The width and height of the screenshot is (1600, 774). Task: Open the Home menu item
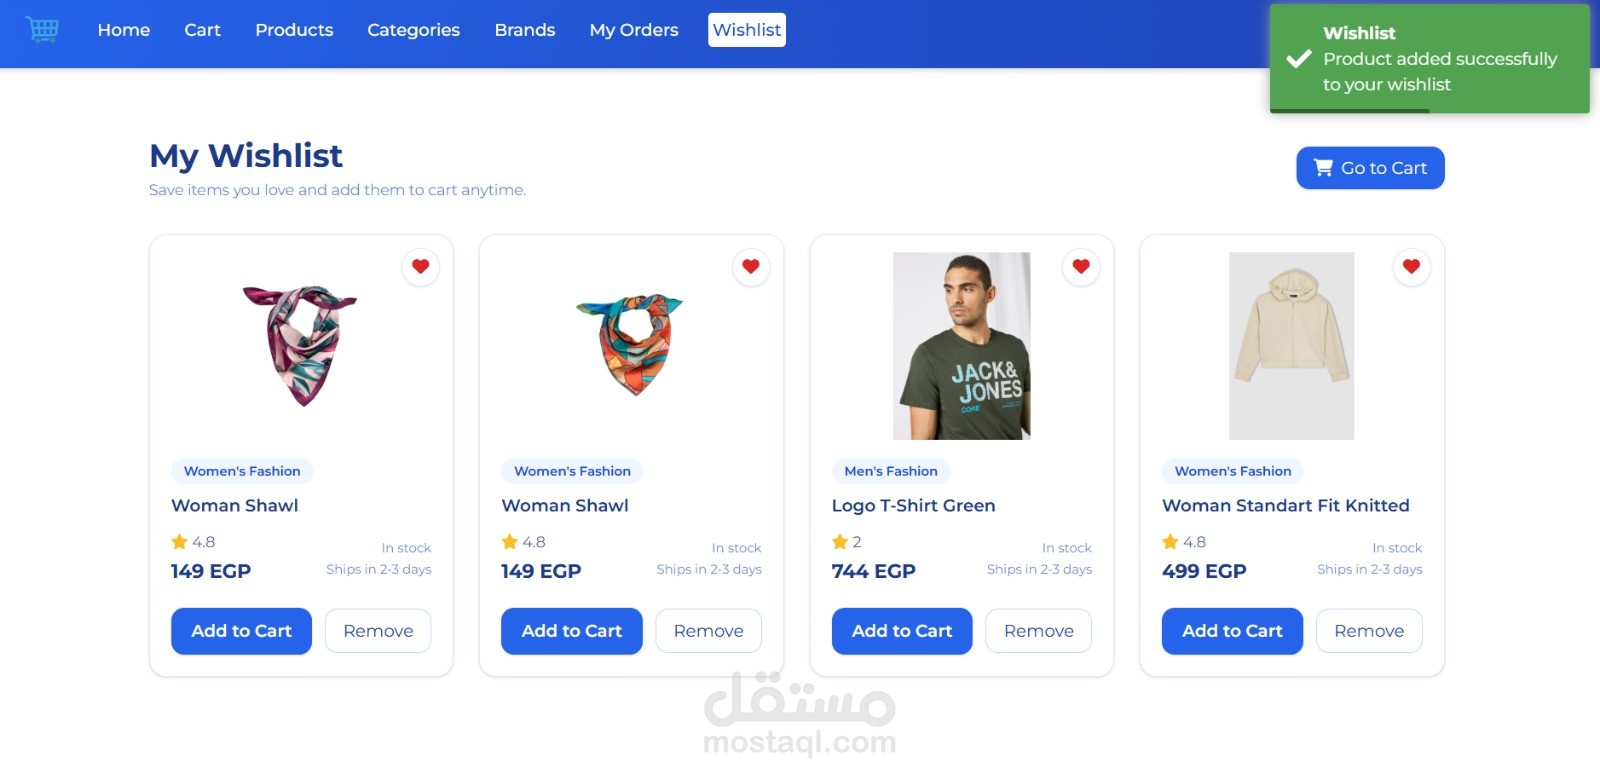pyautogui.click(x=124, y=30)
